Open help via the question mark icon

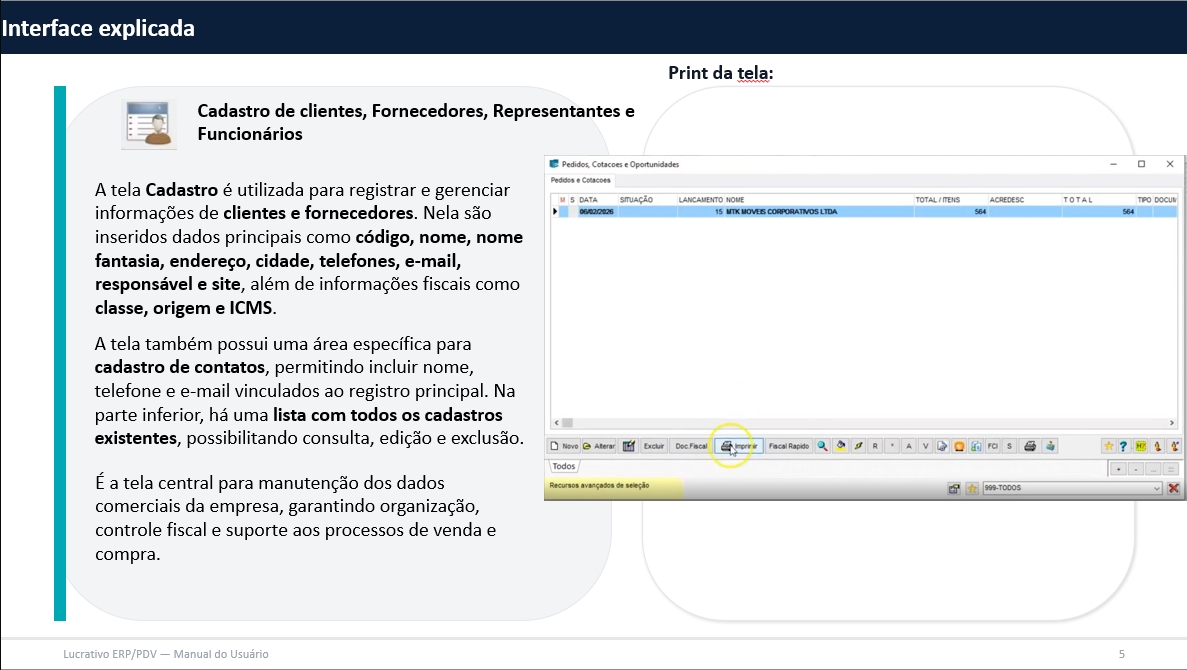click(x=1123, y=446)
